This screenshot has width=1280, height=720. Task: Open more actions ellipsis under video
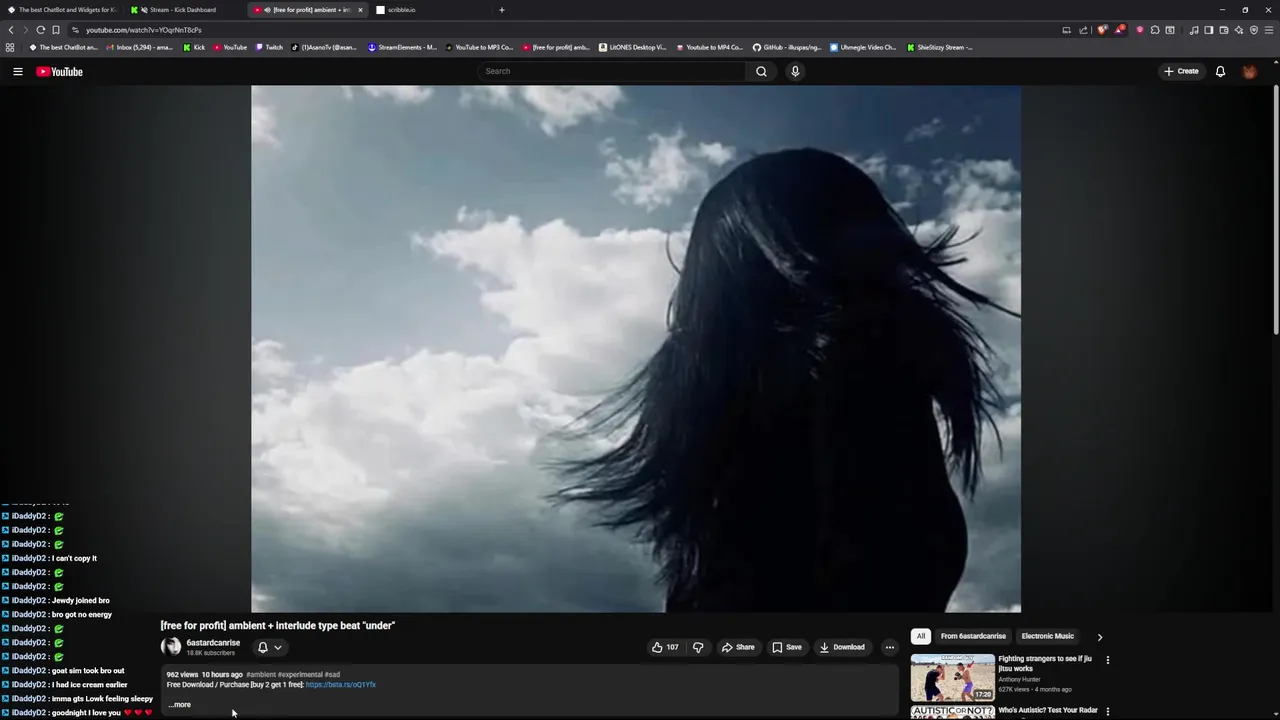889,647
